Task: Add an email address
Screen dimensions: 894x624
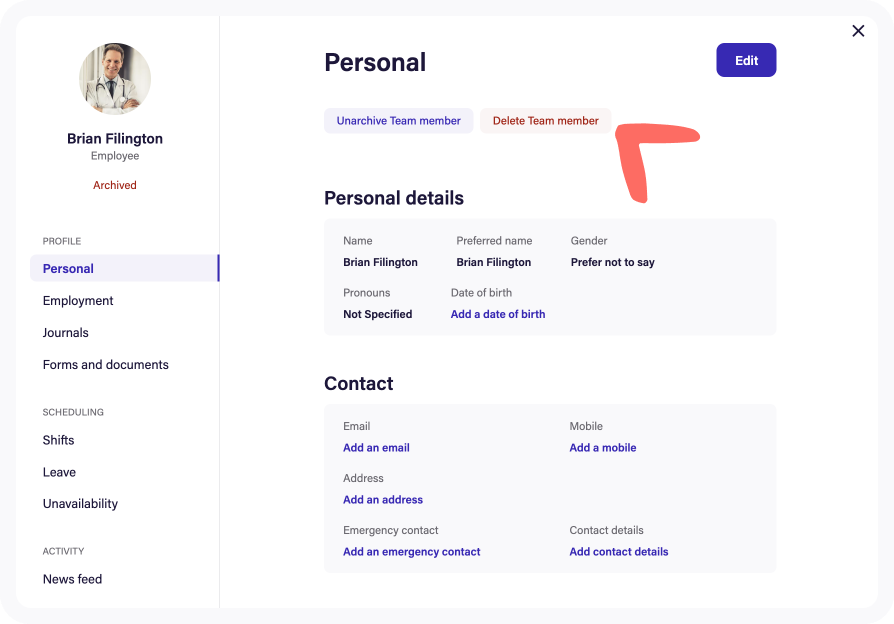Action: pos(376,447)
